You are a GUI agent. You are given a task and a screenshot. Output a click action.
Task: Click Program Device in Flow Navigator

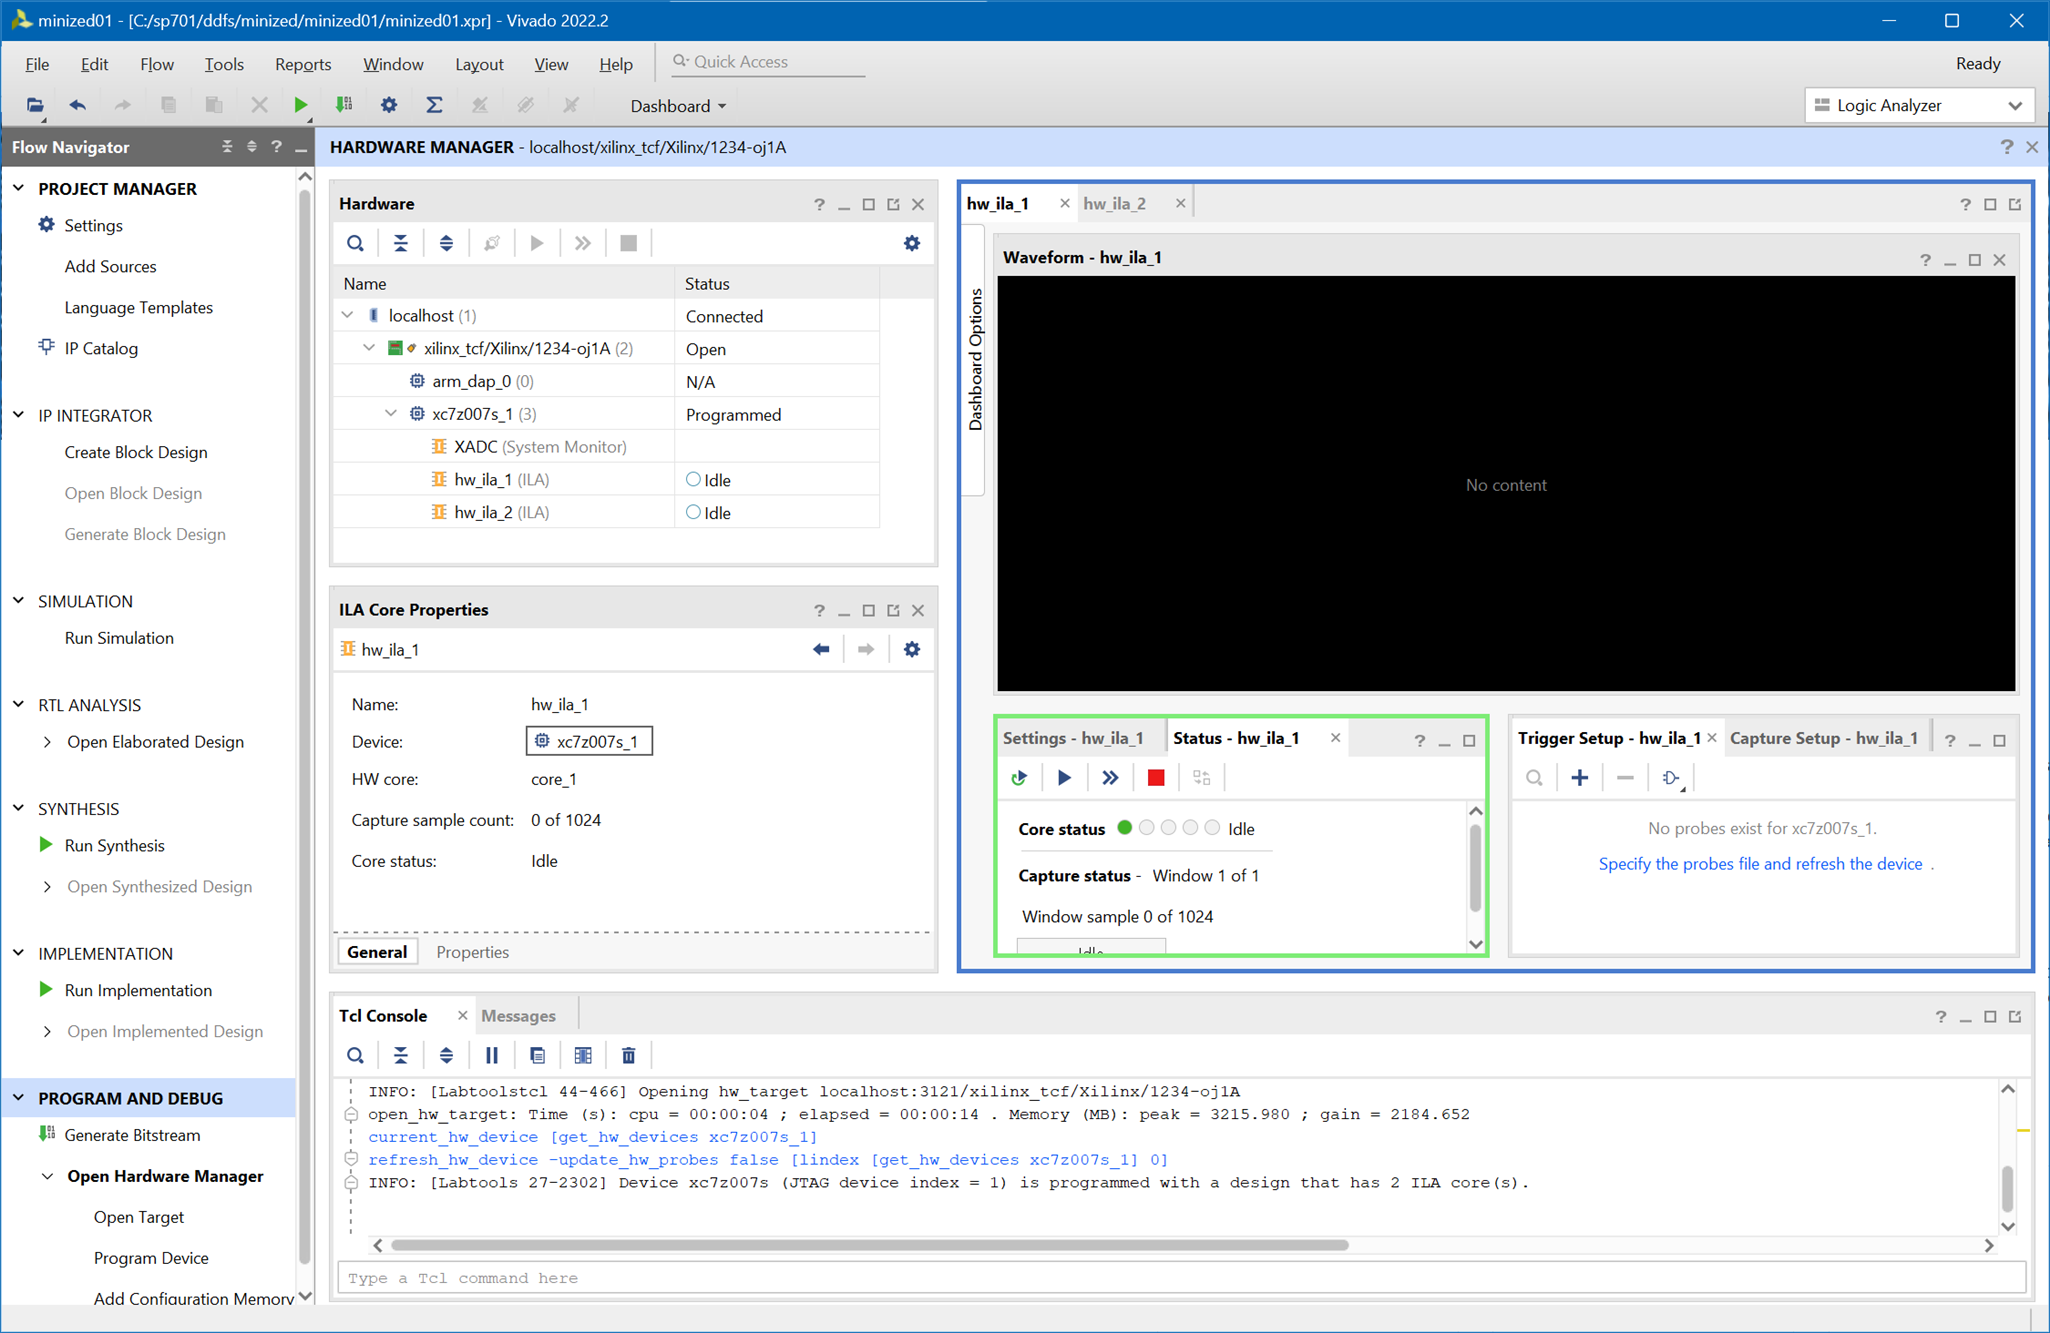point(151,1258)
